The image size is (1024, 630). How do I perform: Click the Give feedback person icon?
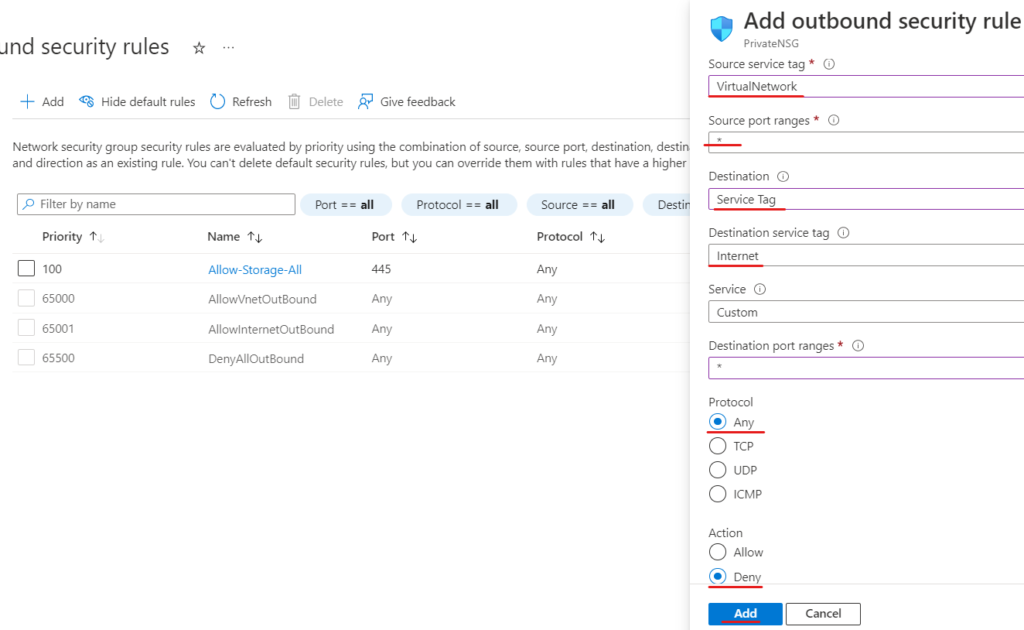coord(366,101)
